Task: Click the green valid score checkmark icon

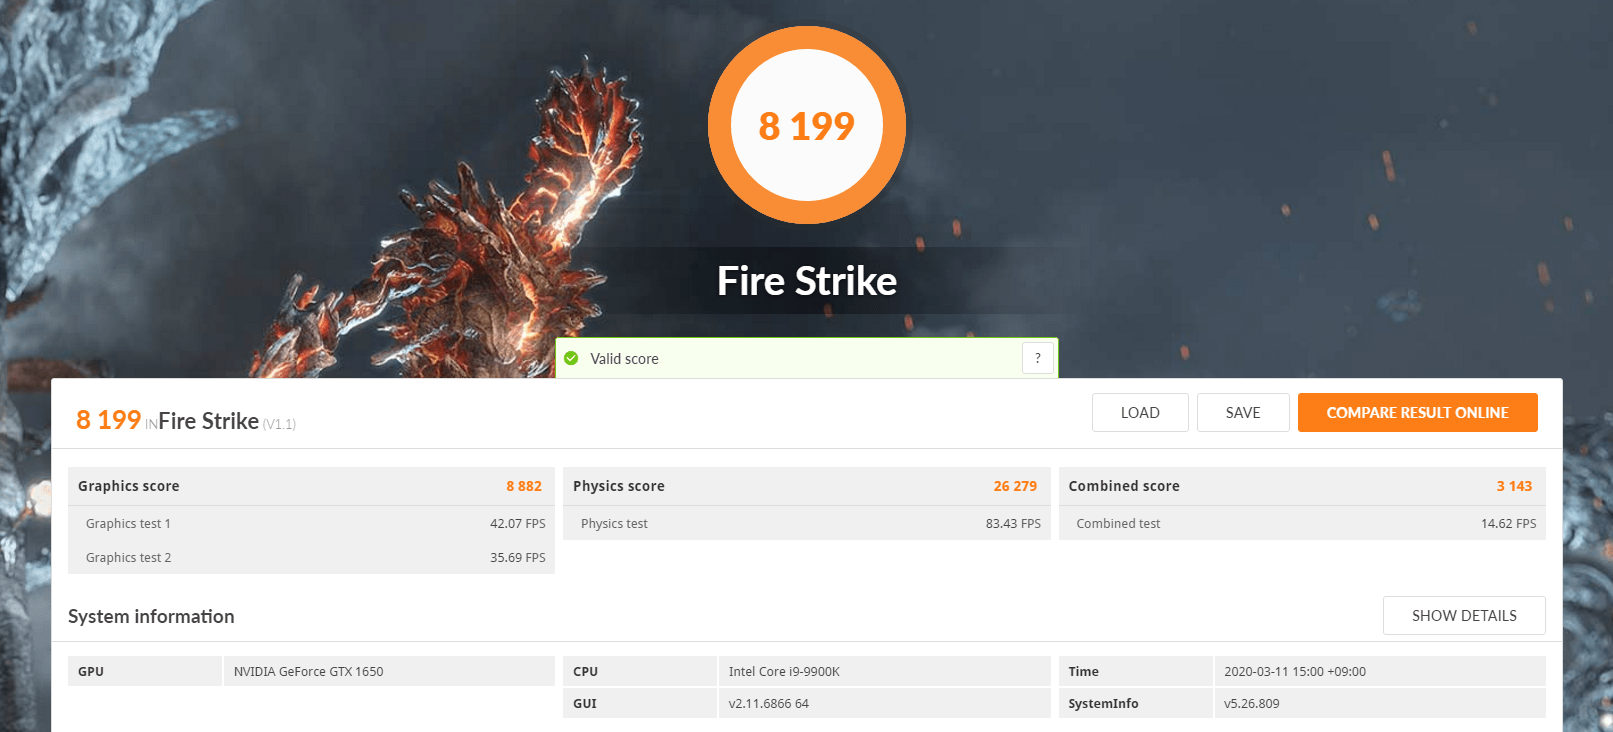Action: [571, 358]
